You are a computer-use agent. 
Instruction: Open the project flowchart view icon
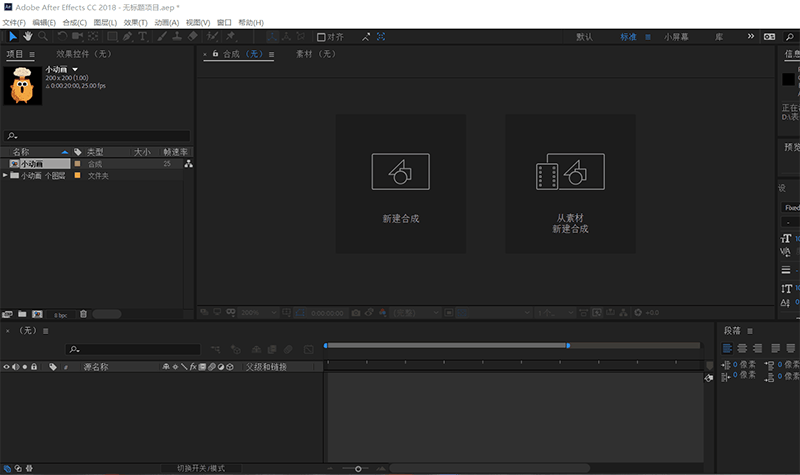189,164
